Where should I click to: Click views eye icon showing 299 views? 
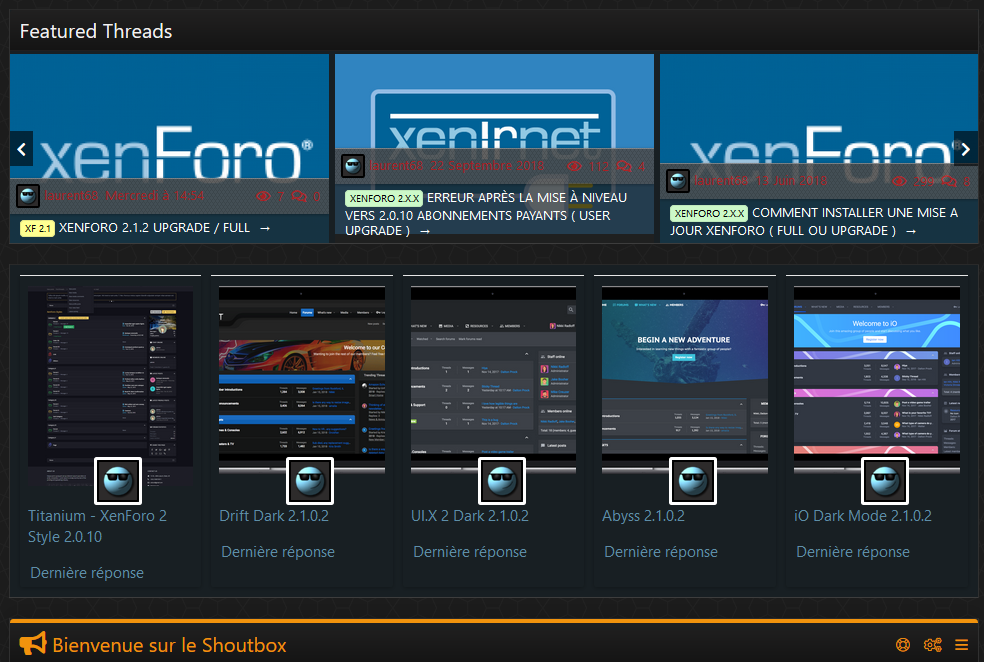899,181
